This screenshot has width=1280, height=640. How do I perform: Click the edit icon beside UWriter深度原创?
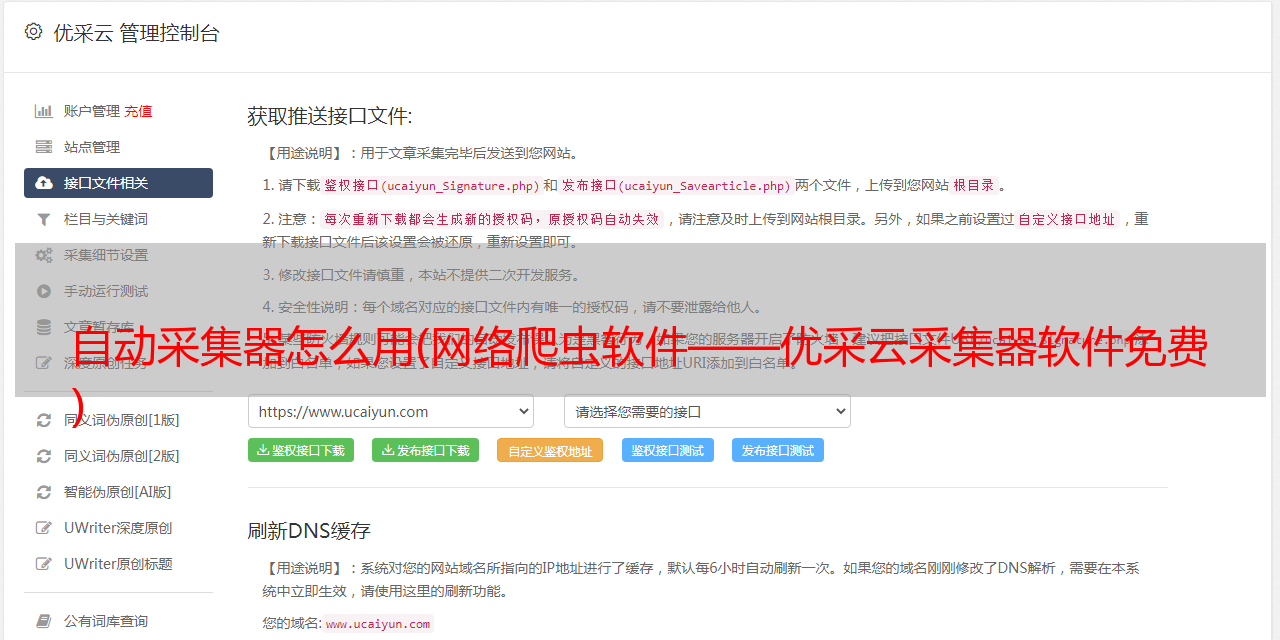44,528
